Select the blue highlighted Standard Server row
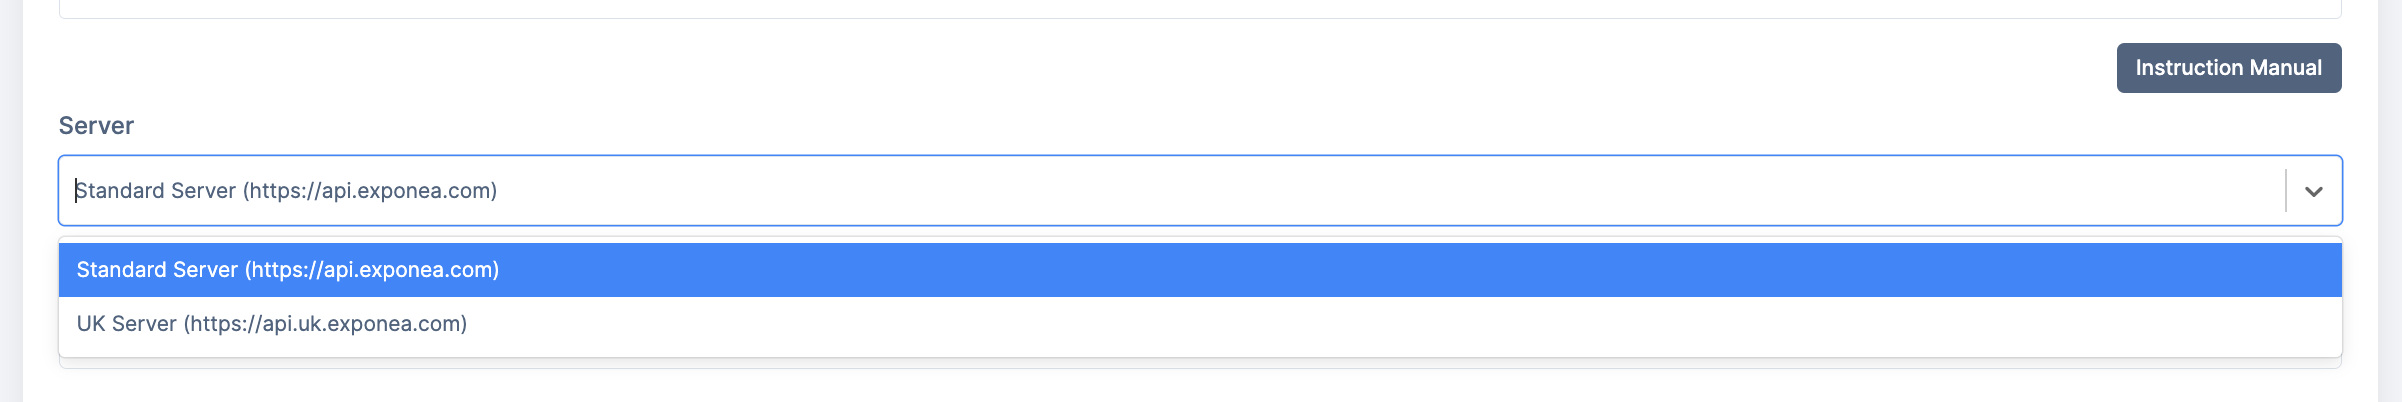Screen dimensions: 2402x402 coord(1200,270)
